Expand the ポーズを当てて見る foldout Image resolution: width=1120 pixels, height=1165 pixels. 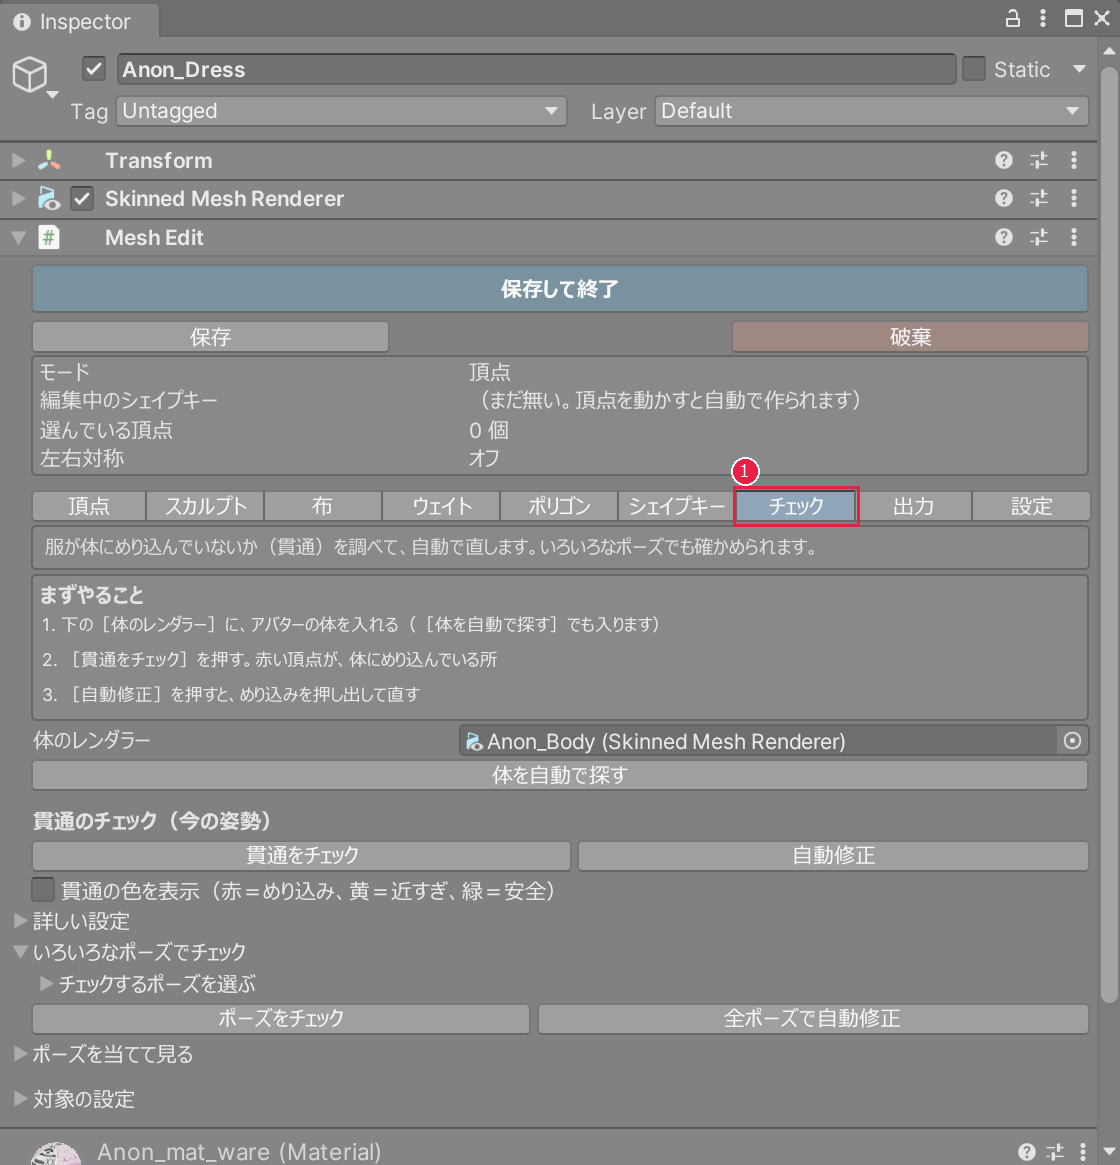tap(22, 1054)
